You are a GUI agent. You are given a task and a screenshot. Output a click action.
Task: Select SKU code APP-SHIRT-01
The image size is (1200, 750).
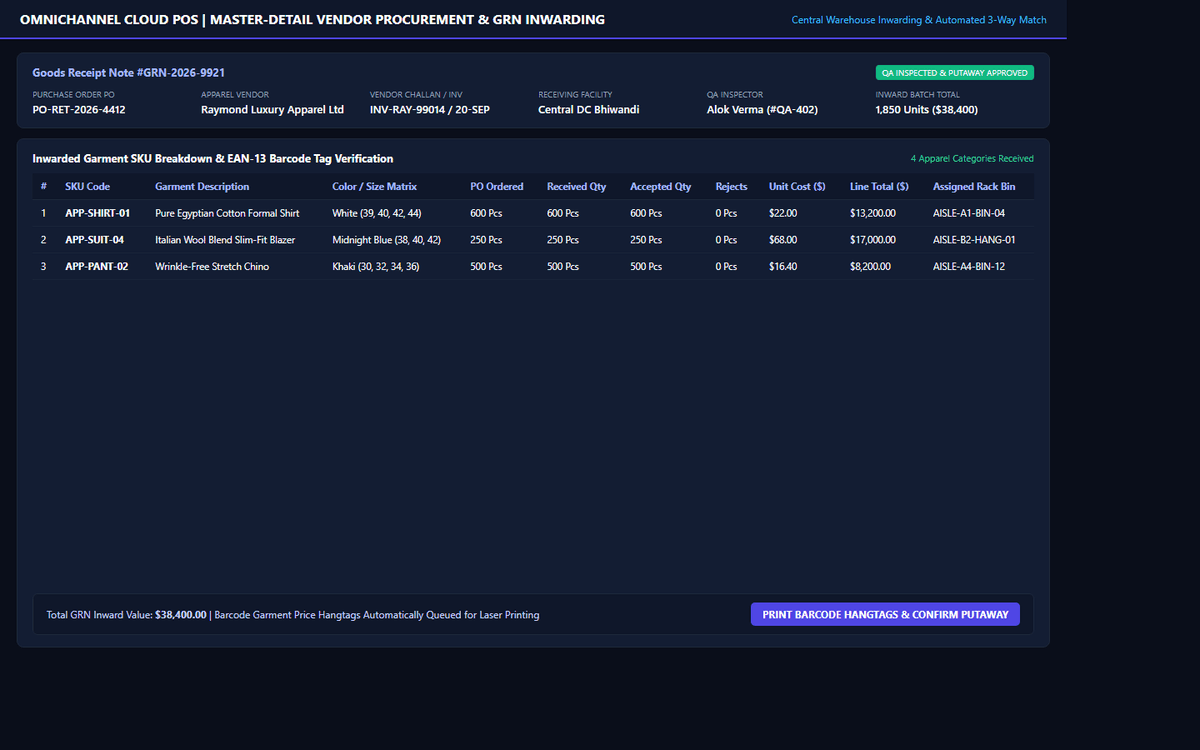98,213
